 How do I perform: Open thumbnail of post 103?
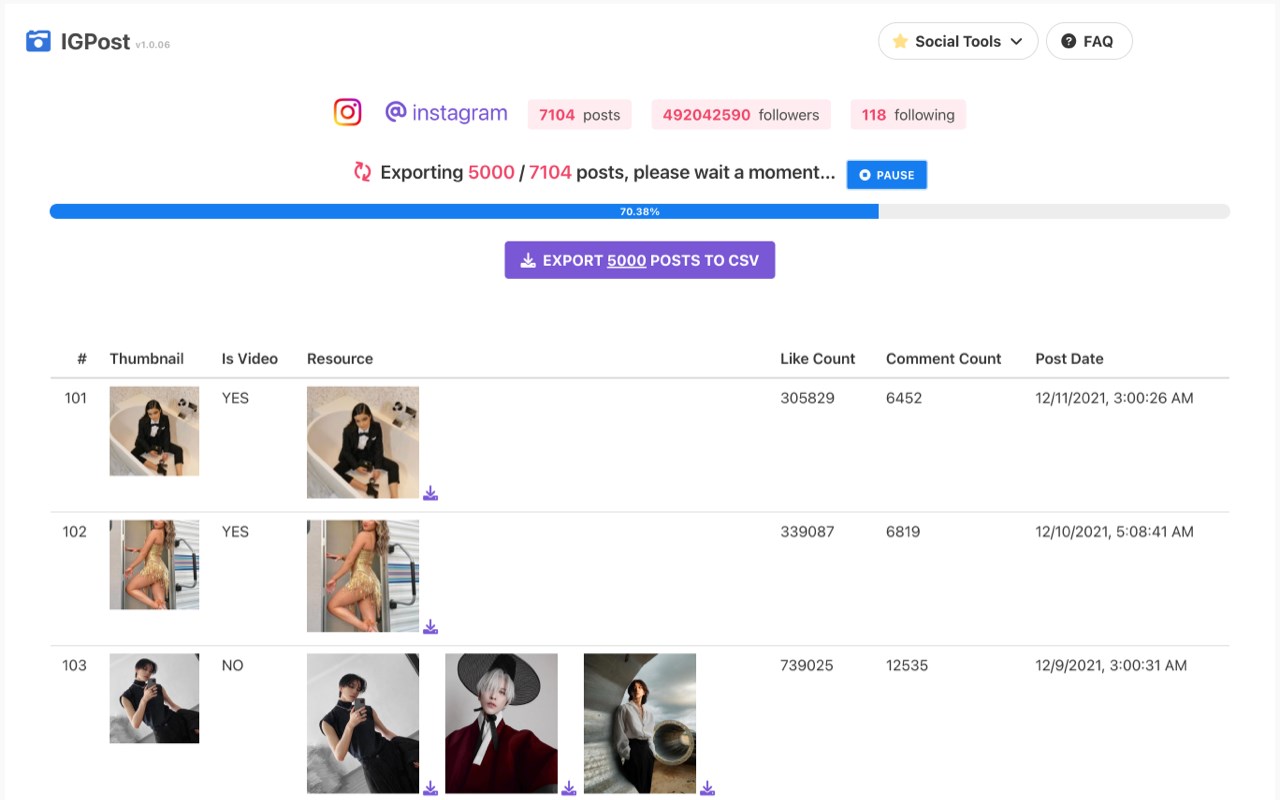click(154, 698)
